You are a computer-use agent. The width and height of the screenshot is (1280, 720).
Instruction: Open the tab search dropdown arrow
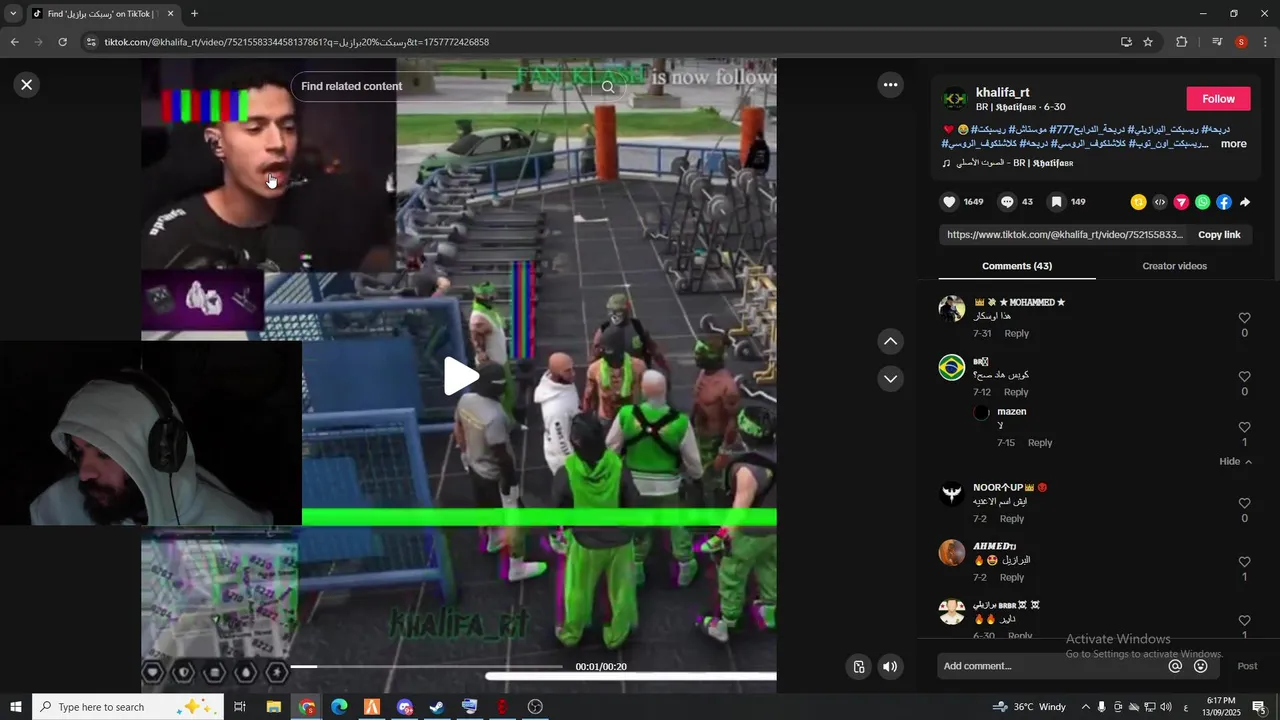13,14
